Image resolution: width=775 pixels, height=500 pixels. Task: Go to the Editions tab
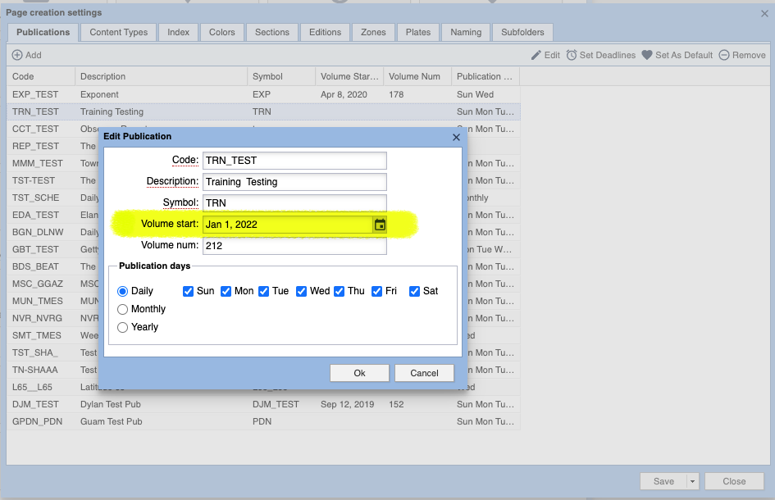pyautogui.click(x=325, y=32)
